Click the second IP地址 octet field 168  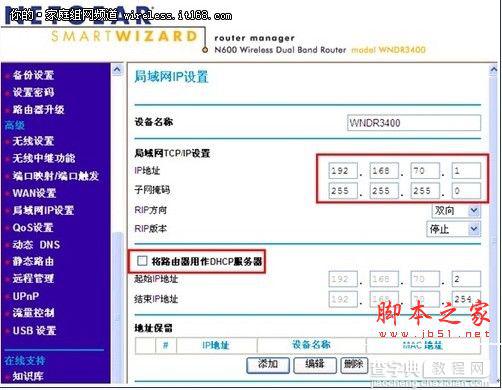(x=384, y=171)
